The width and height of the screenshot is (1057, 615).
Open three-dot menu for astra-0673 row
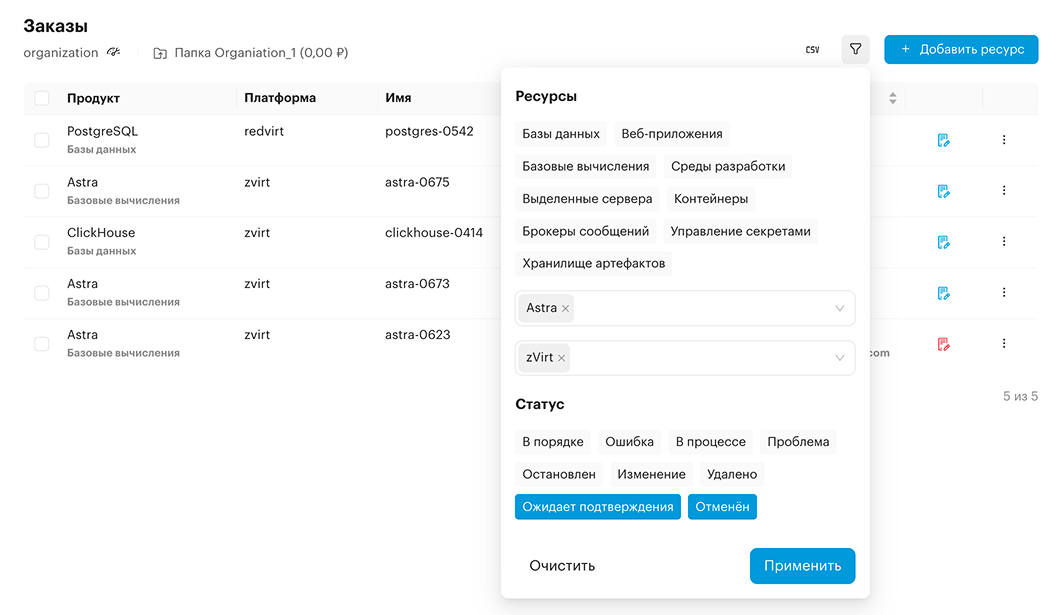click(1004, 293)
